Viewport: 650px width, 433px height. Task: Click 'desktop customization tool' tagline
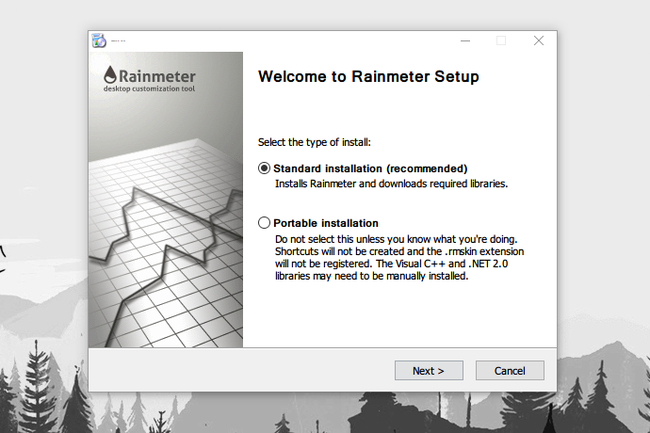[x=149, y=89]
